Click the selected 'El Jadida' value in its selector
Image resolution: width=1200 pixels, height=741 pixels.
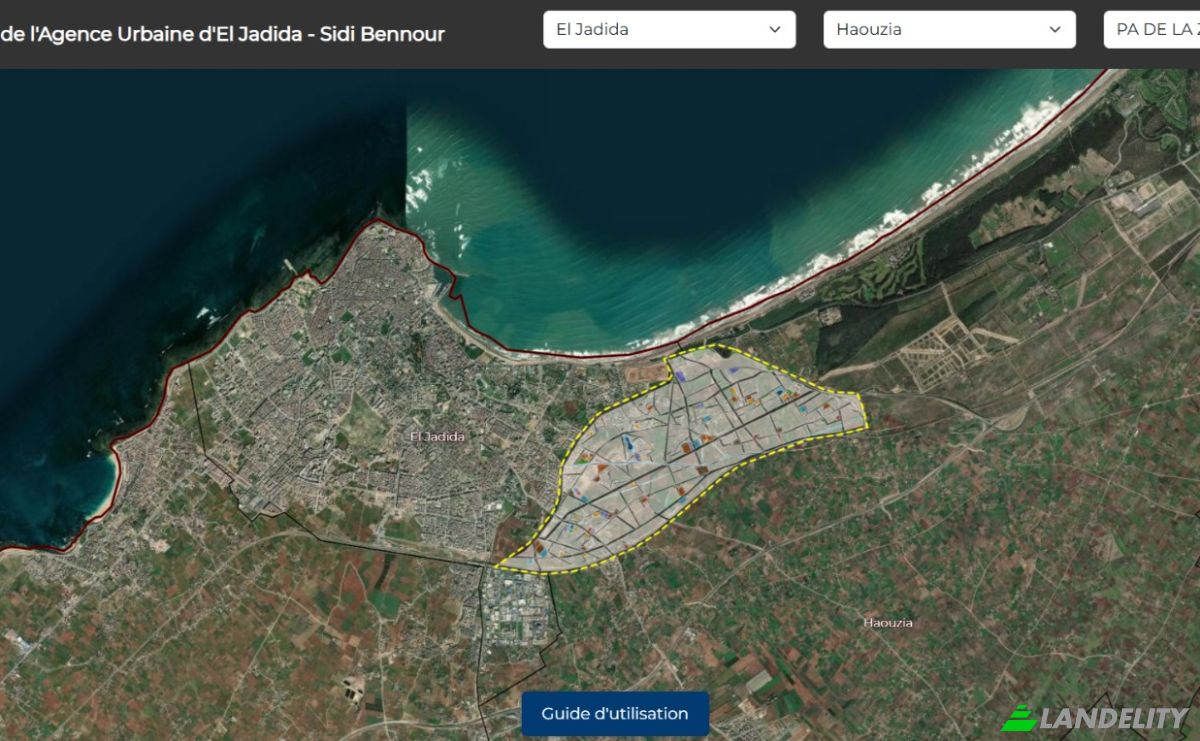coord(590,29)
